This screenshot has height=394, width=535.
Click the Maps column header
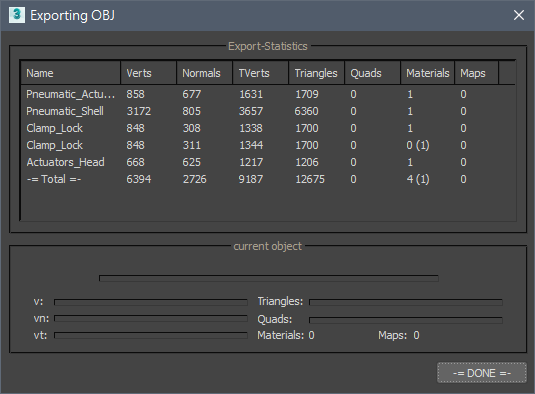(477, 73)
